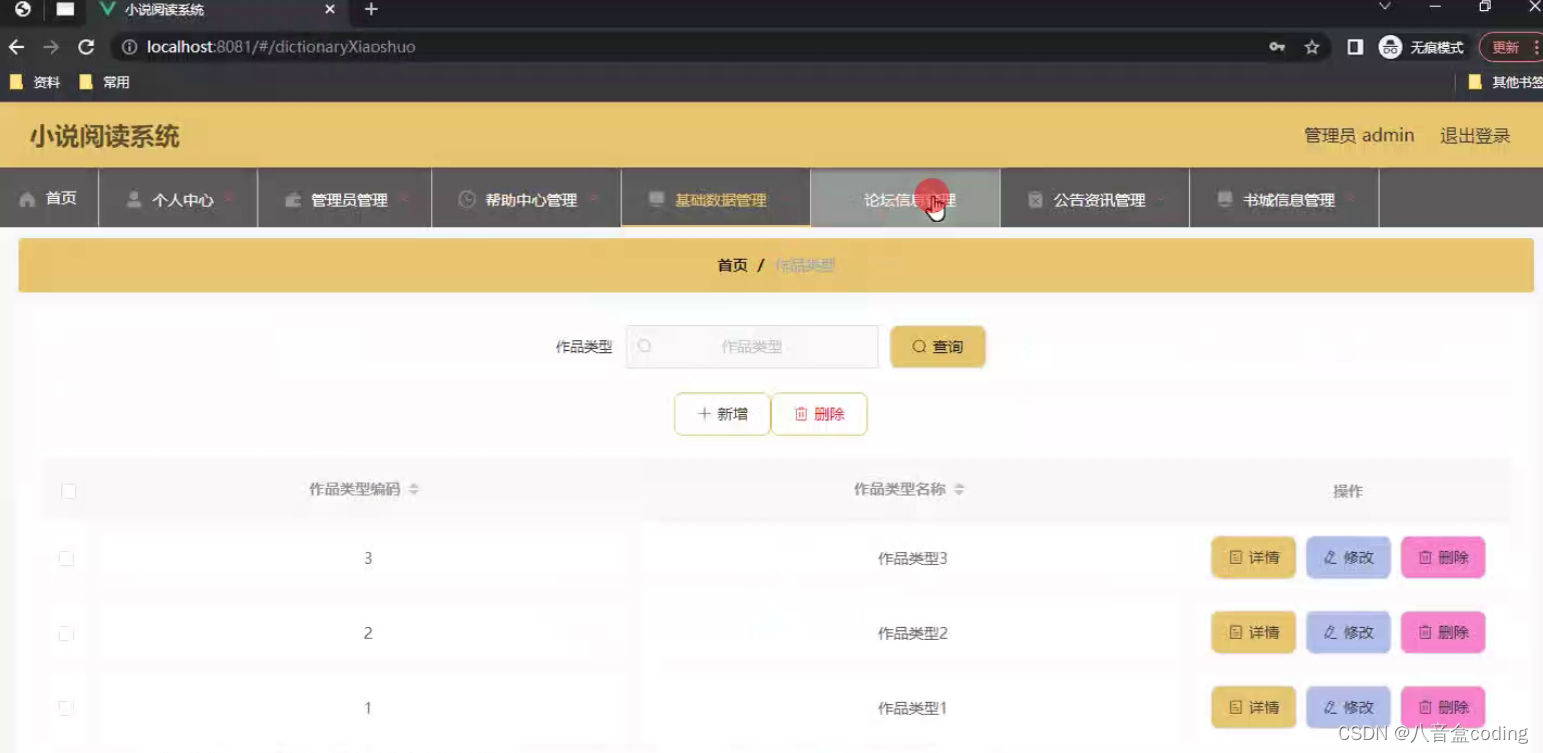1543x753 pixels.
Task: Click the 首页 breadcrumb link
Action: (x=732, y=265)
